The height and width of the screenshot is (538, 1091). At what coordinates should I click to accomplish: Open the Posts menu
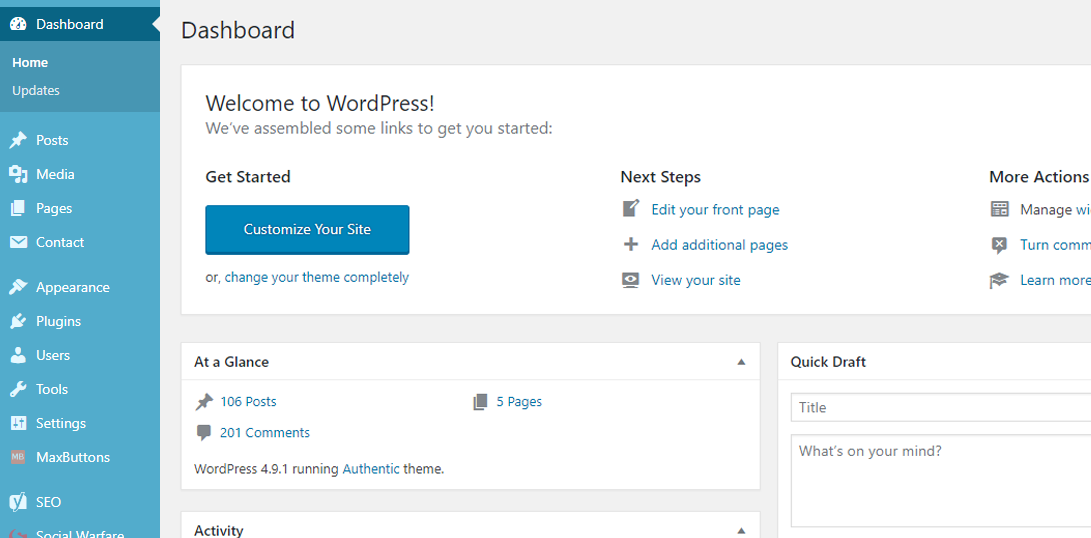(x=80, y=141)
